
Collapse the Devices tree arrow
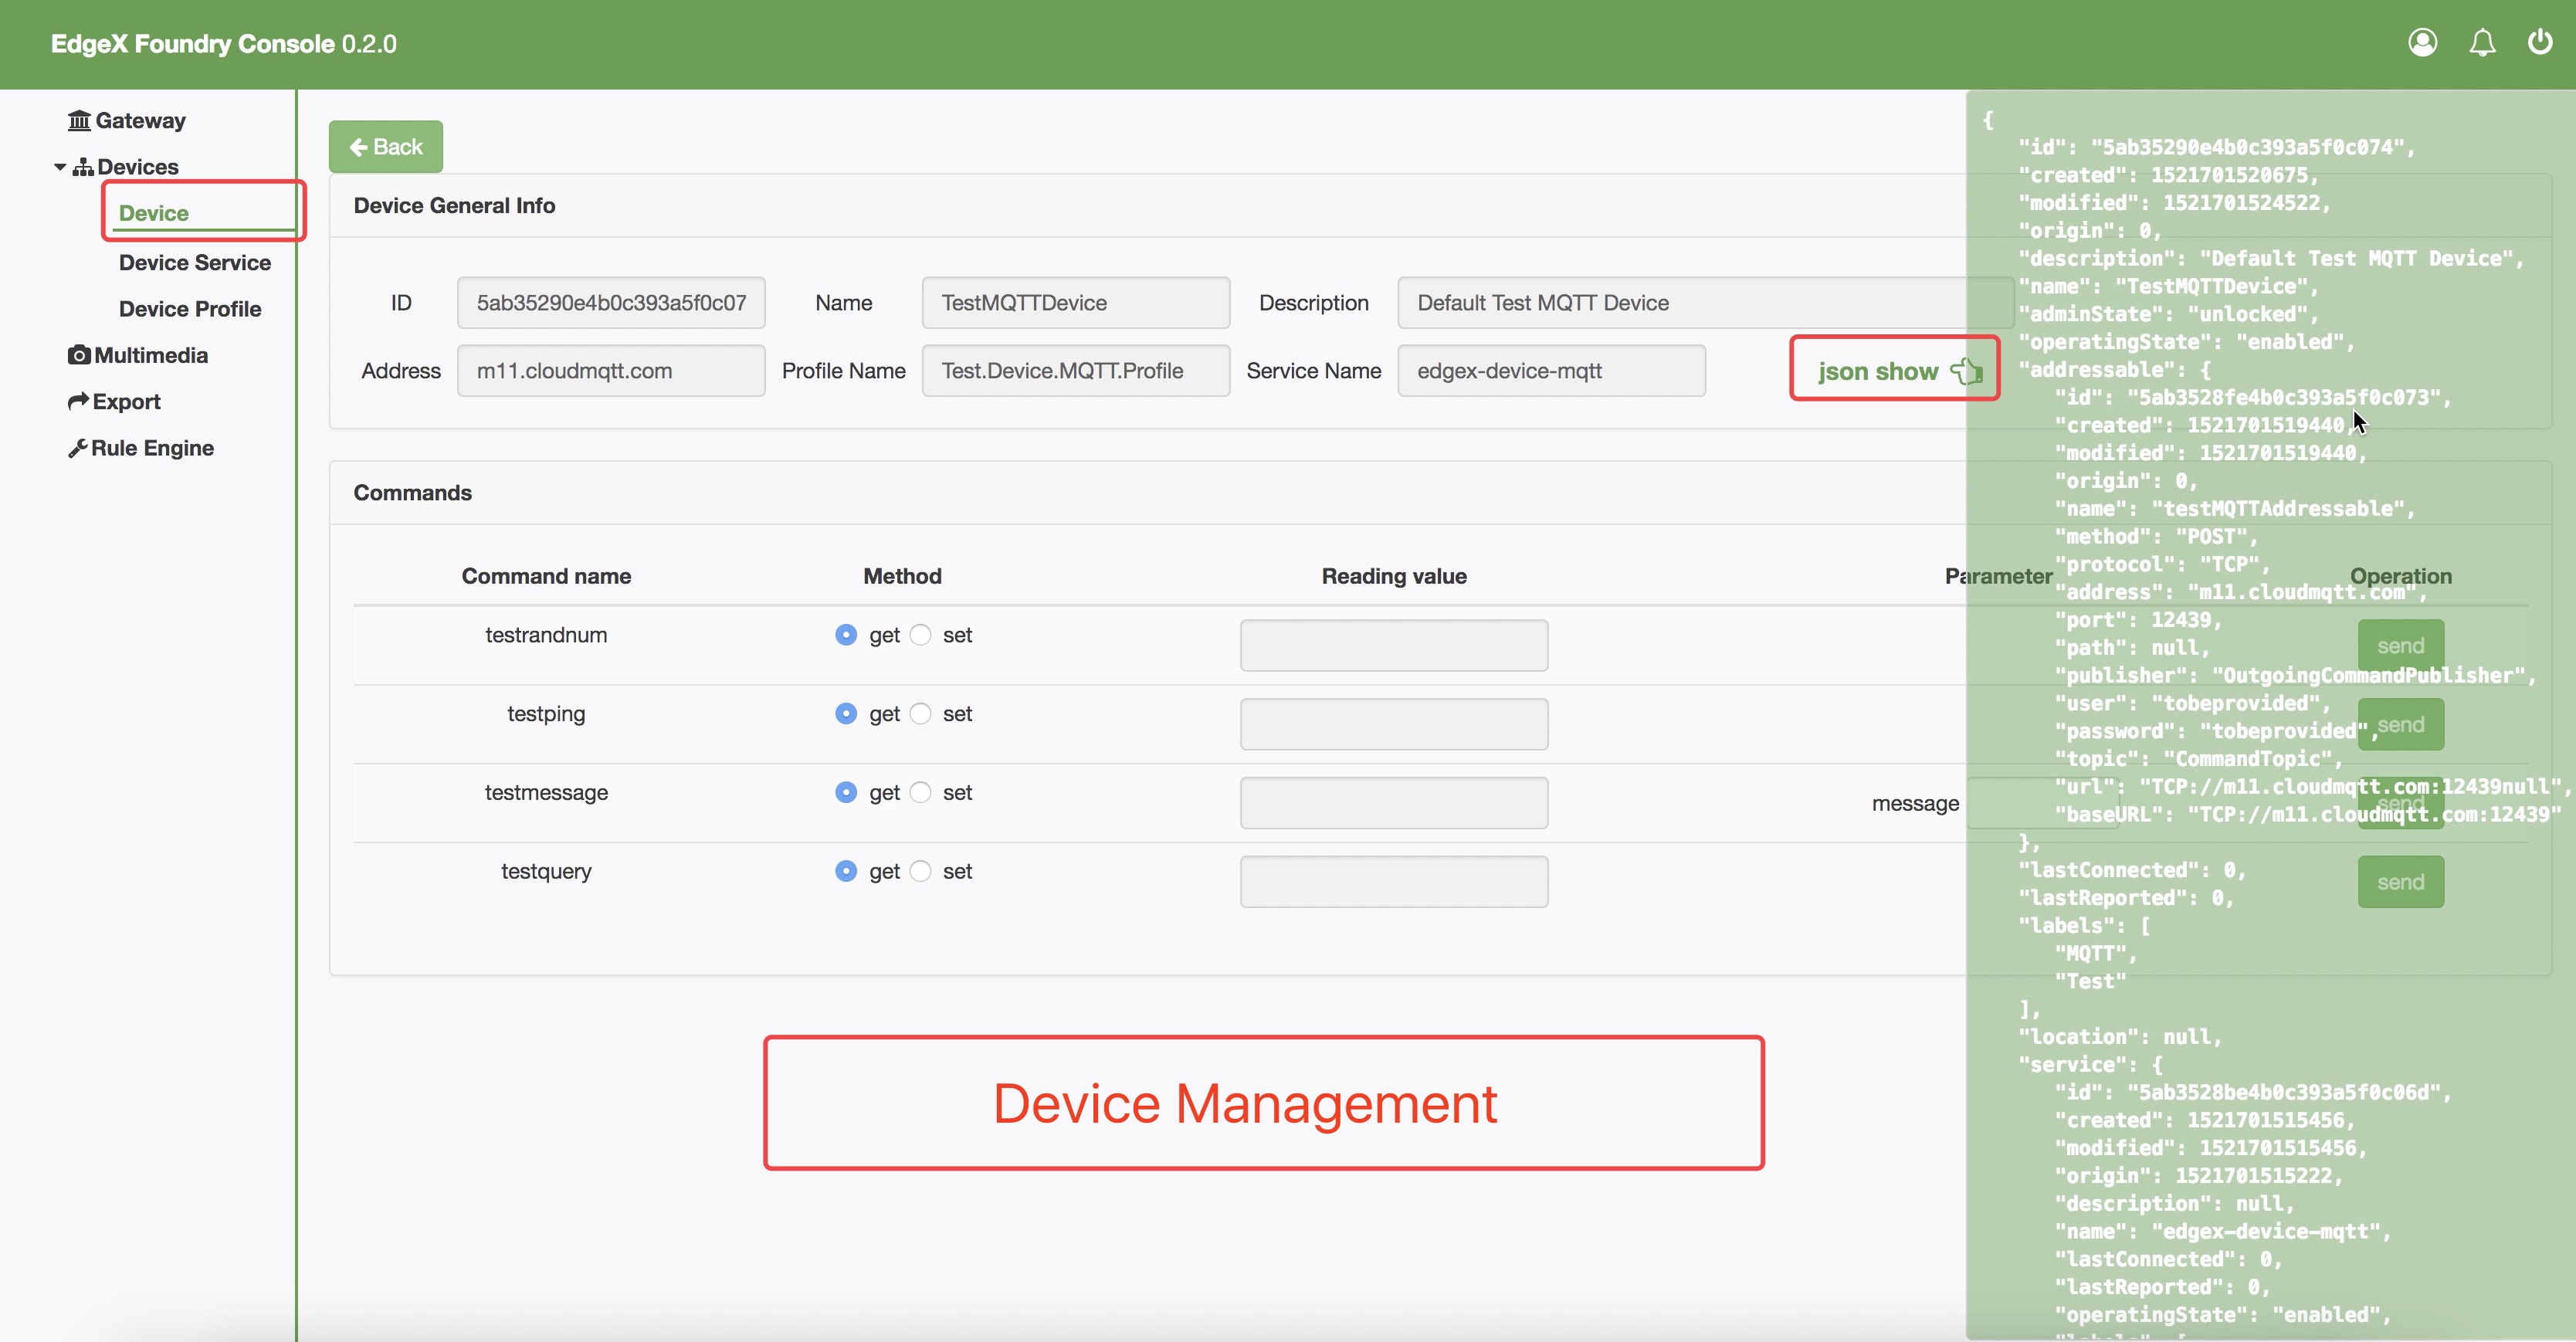(x=60, y=167)
